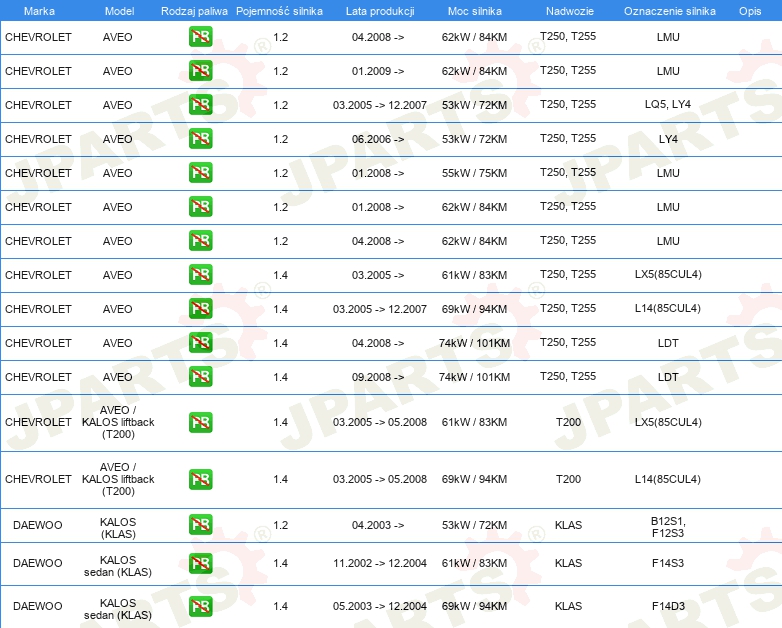This screenshot has width=782, height=628.
Task: Click fuel icon in 04.2008 LDT row
Action: click(200, 343)
